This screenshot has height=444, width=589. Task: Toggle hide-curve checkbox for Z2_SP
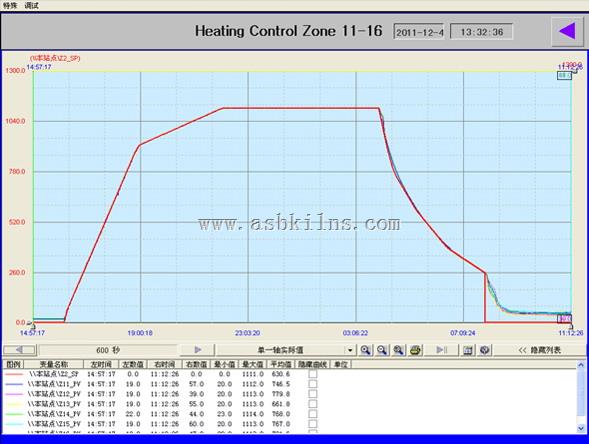tap(313, 374)
